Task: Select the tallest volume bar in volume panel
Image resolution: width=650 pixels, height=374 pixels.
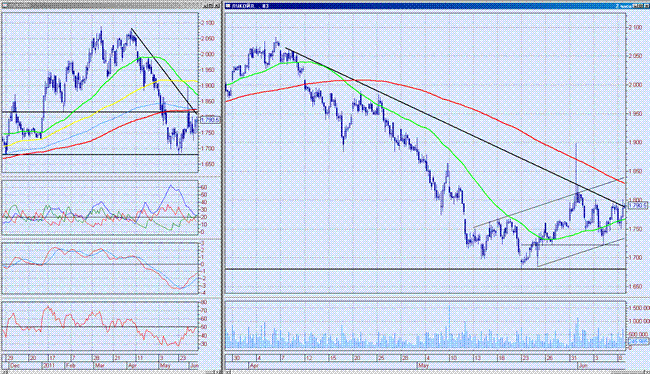Action: pos(449,326)
